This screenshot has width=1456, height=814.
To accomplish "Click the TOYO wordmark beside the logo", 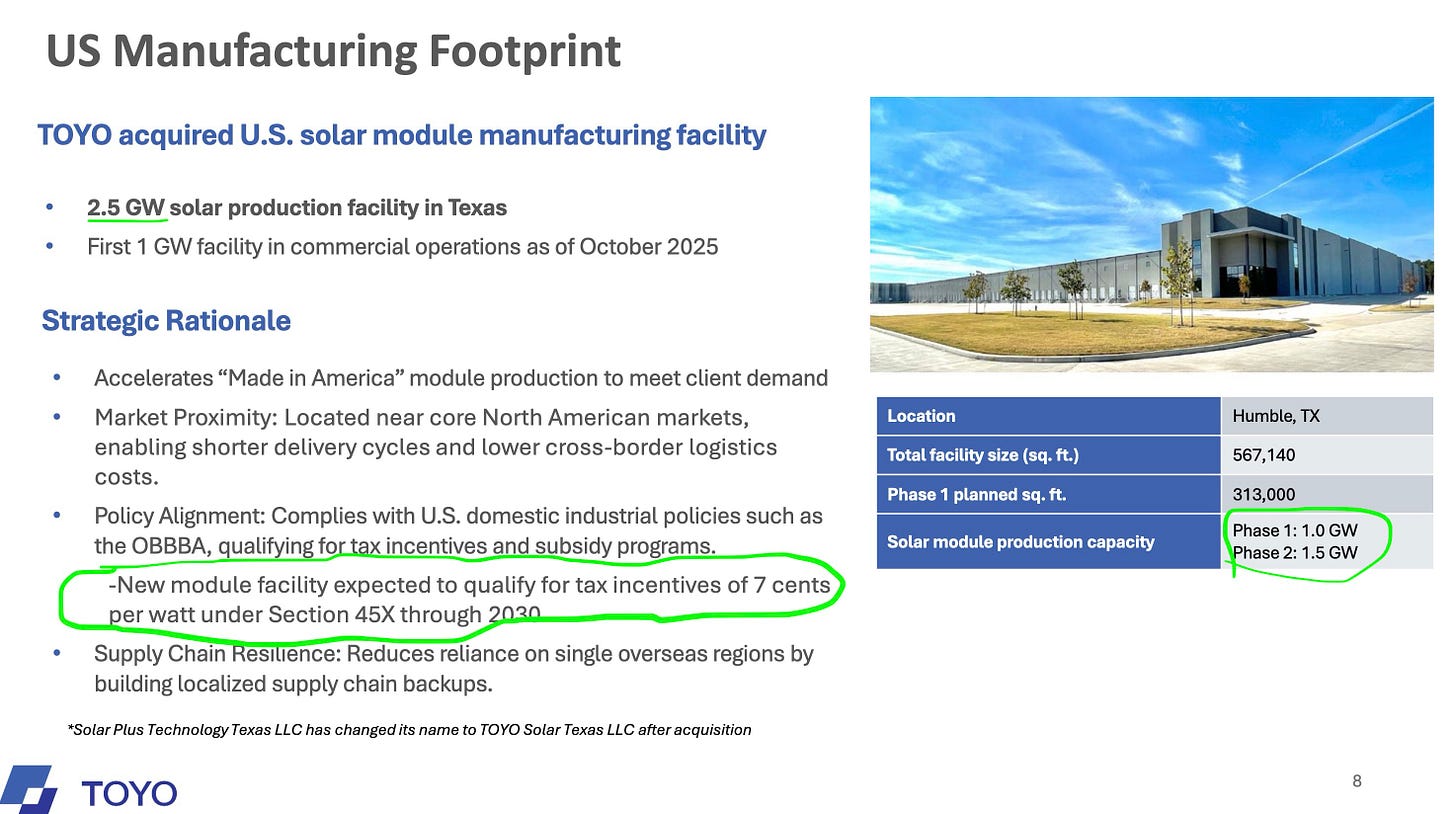I will click(x=129, y=794).
